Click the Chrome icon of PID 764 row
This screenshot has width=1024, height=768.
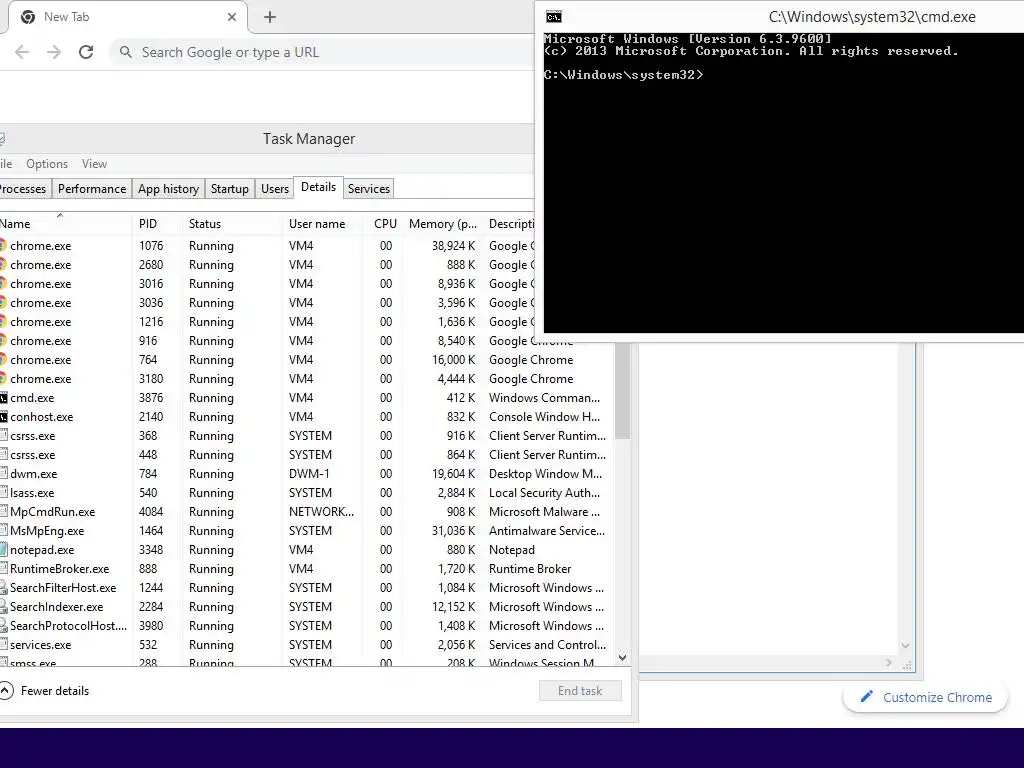pyautogui.click(x=3, y=360)
